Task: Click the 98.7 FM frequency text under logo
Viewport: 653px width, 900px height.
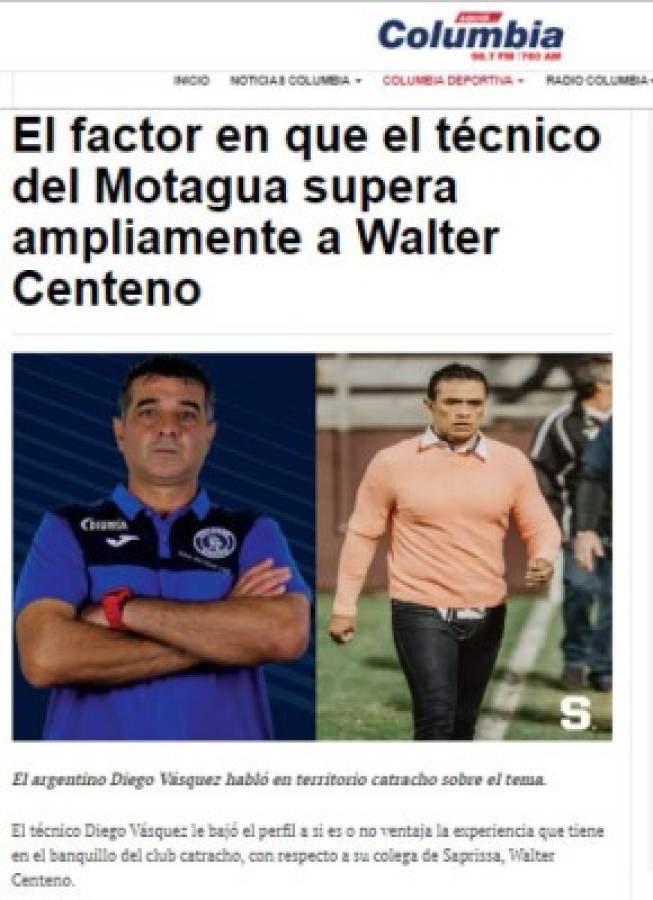Action: (493, 56)
